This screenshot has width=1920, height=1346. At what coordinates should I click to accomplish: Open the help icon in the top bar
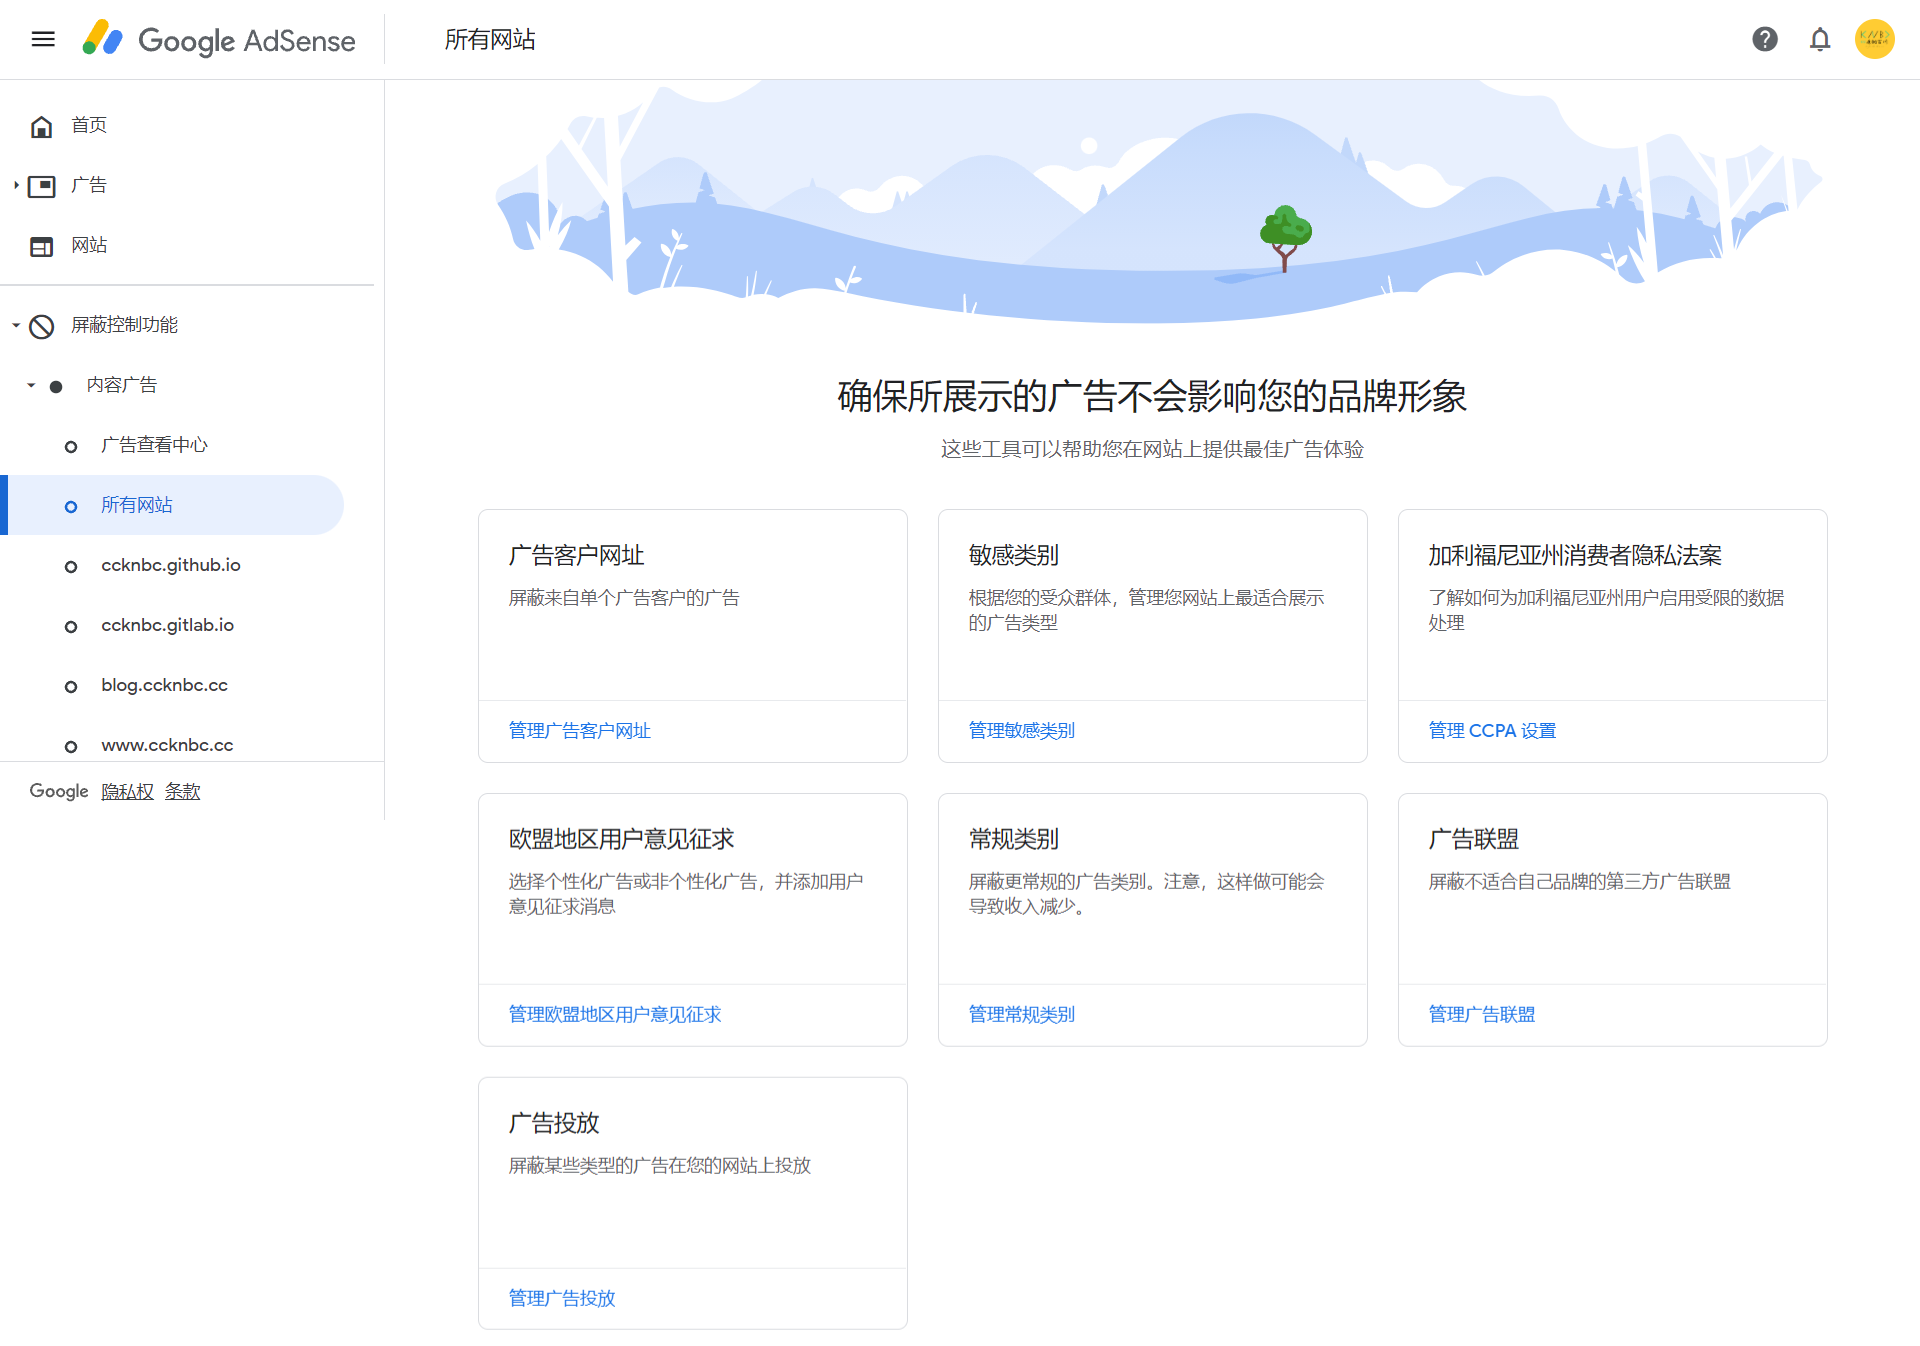click(1765, 39)
